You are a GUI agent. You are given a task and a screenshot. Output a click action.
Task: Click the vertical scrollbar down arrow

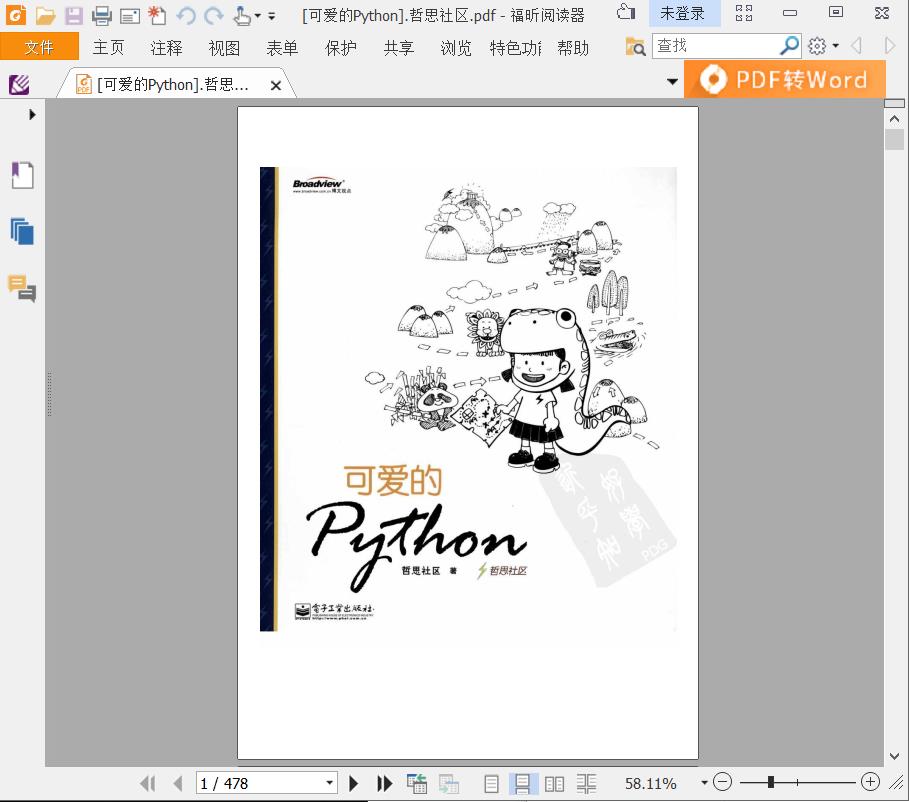pyautogui.click(x=894, y=756)
